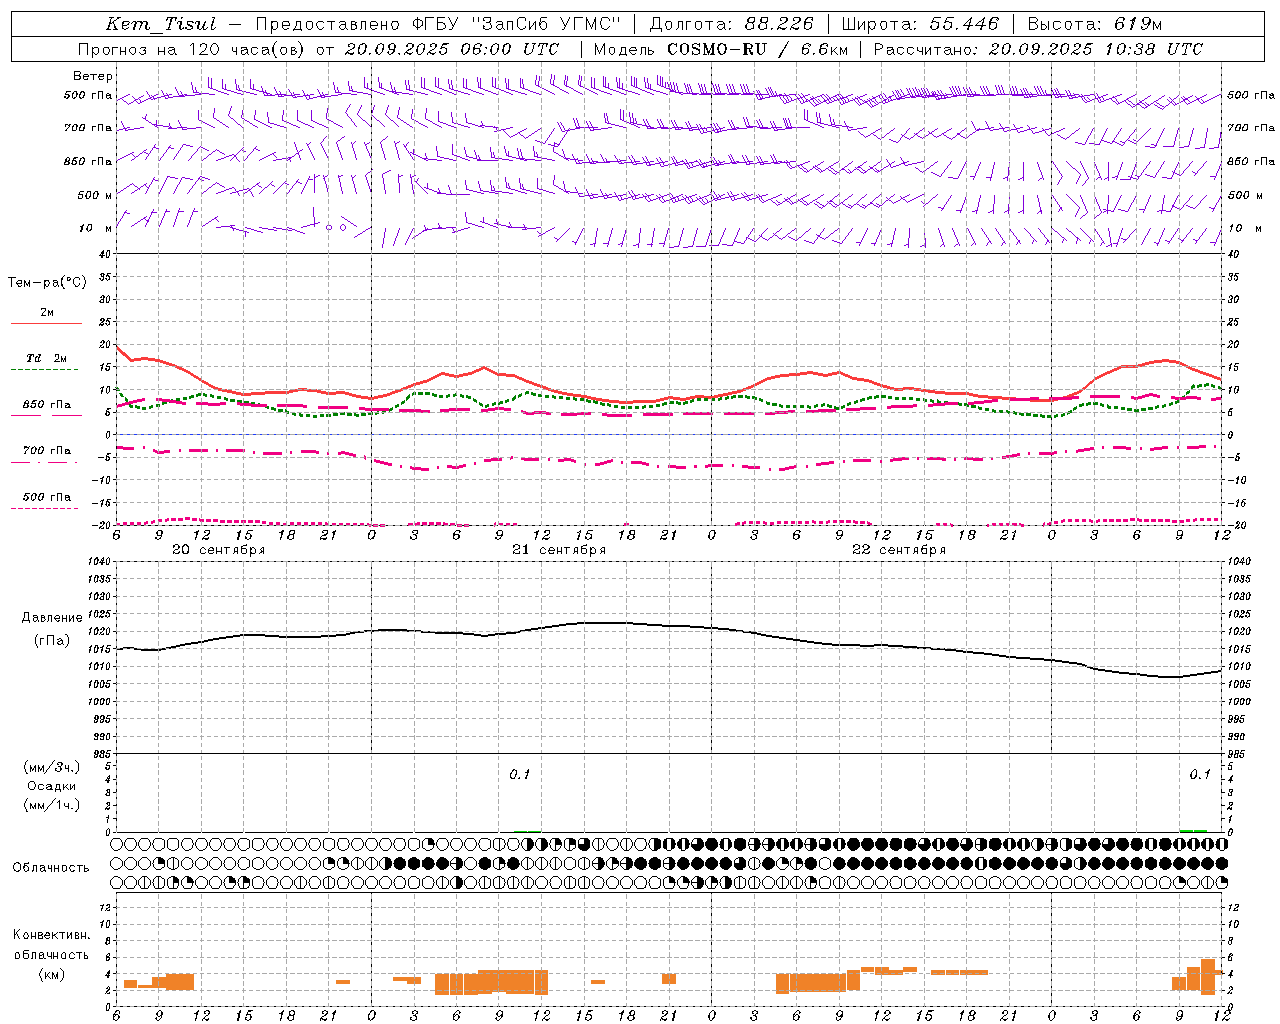This screenshot has width=1280, height=1024.
Task: Click the Прогноз на 120 часа(ов) text
Action: [193, 49]
